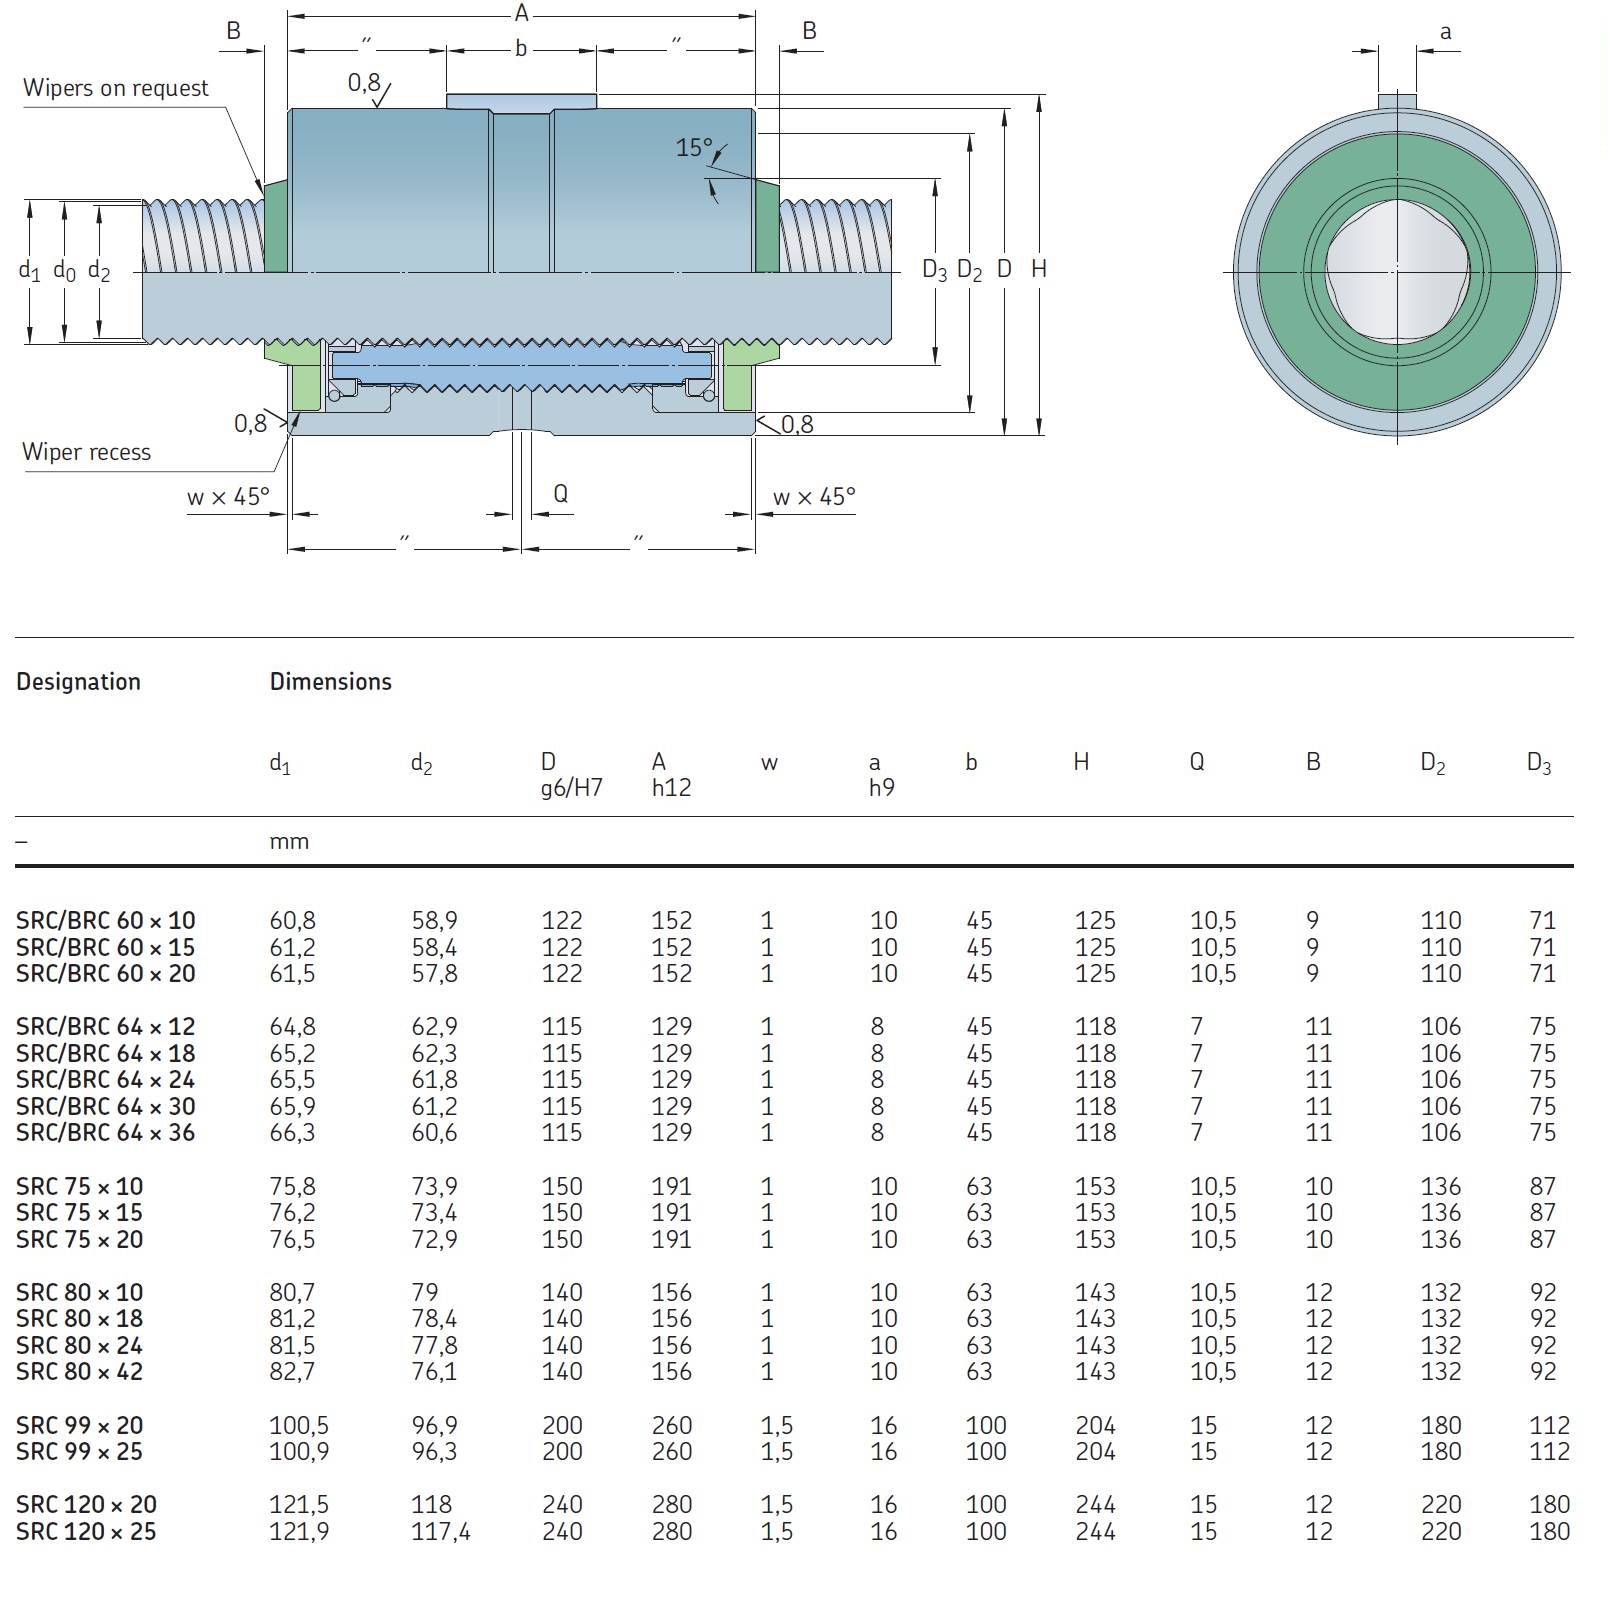Select the SRC 99 × 20 designation
The height and width of the screenshot is (1608, 1608).
coord(79,1425)
